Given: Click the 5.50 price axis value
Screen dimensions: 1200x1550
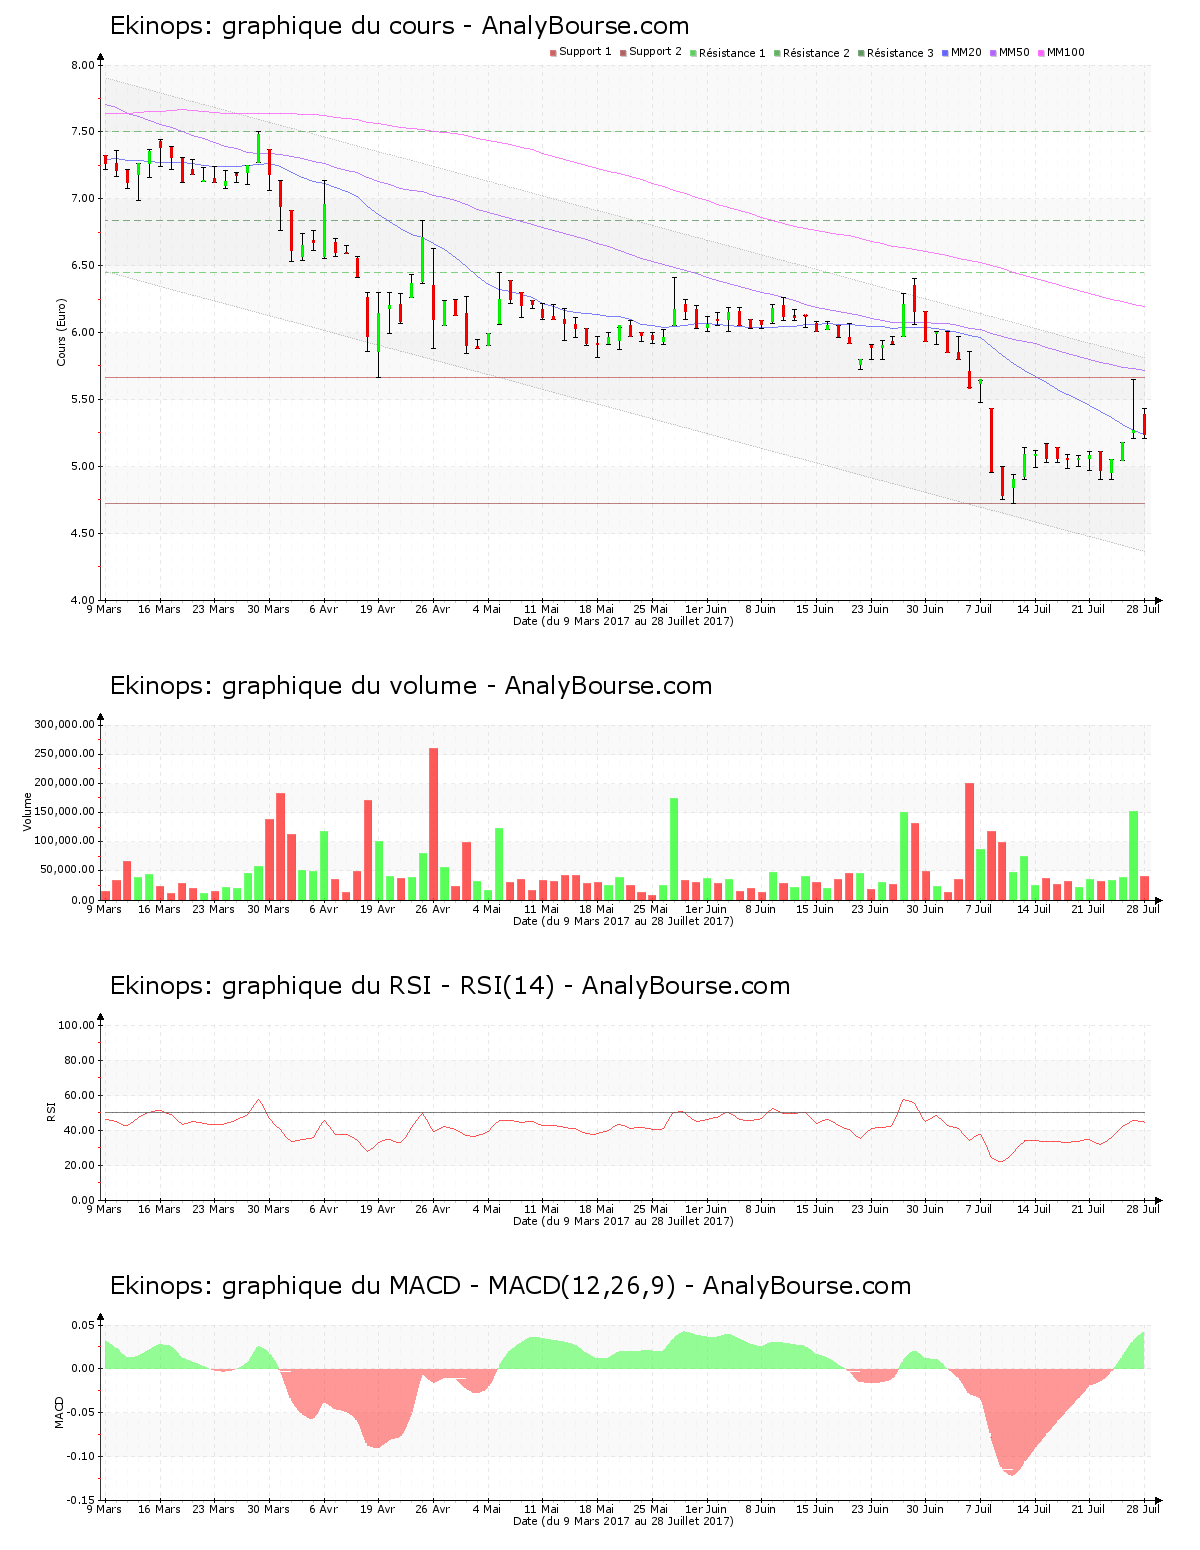Looking at the screenshot, I should pos(82,400).
